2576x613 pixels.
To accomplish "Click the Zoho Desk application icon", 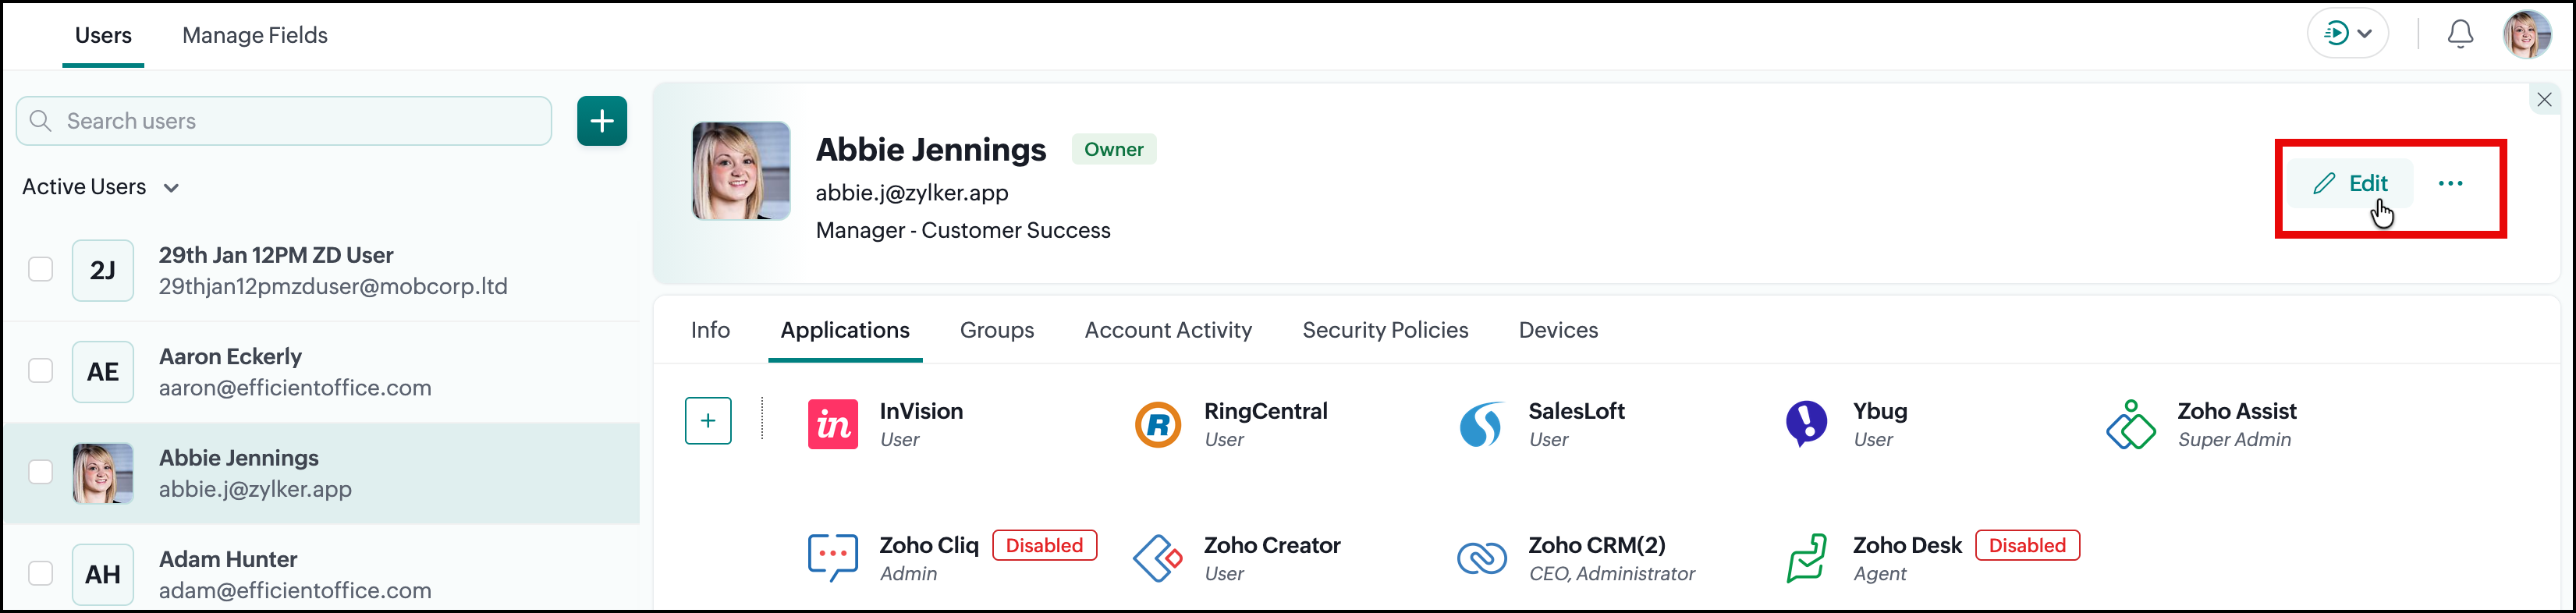I will (1806, 558).
